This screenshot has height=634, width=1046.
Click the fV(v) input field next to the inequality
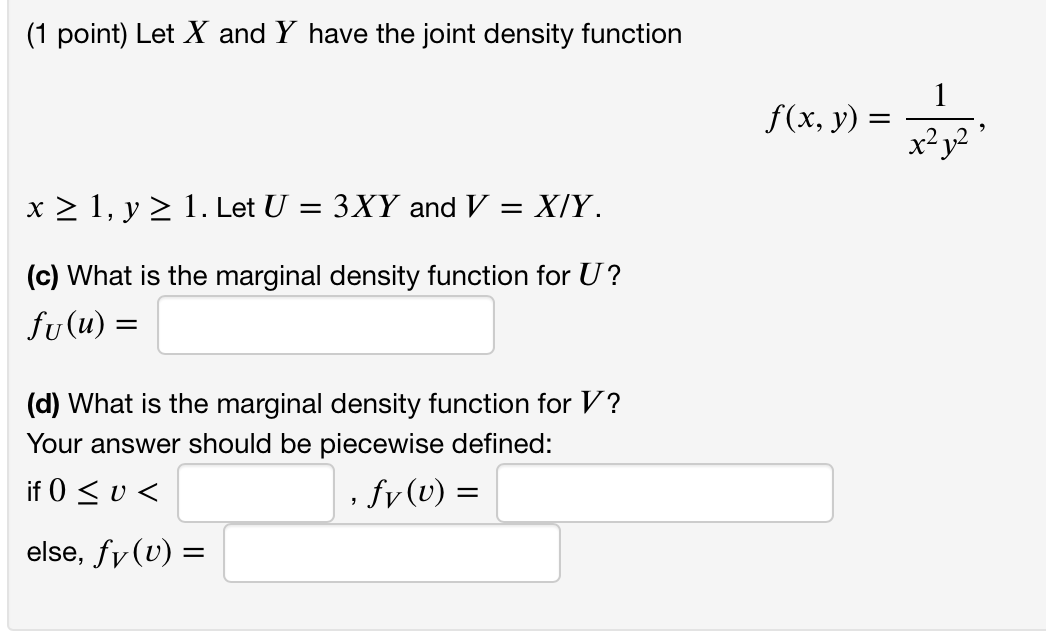coord(665,489)
